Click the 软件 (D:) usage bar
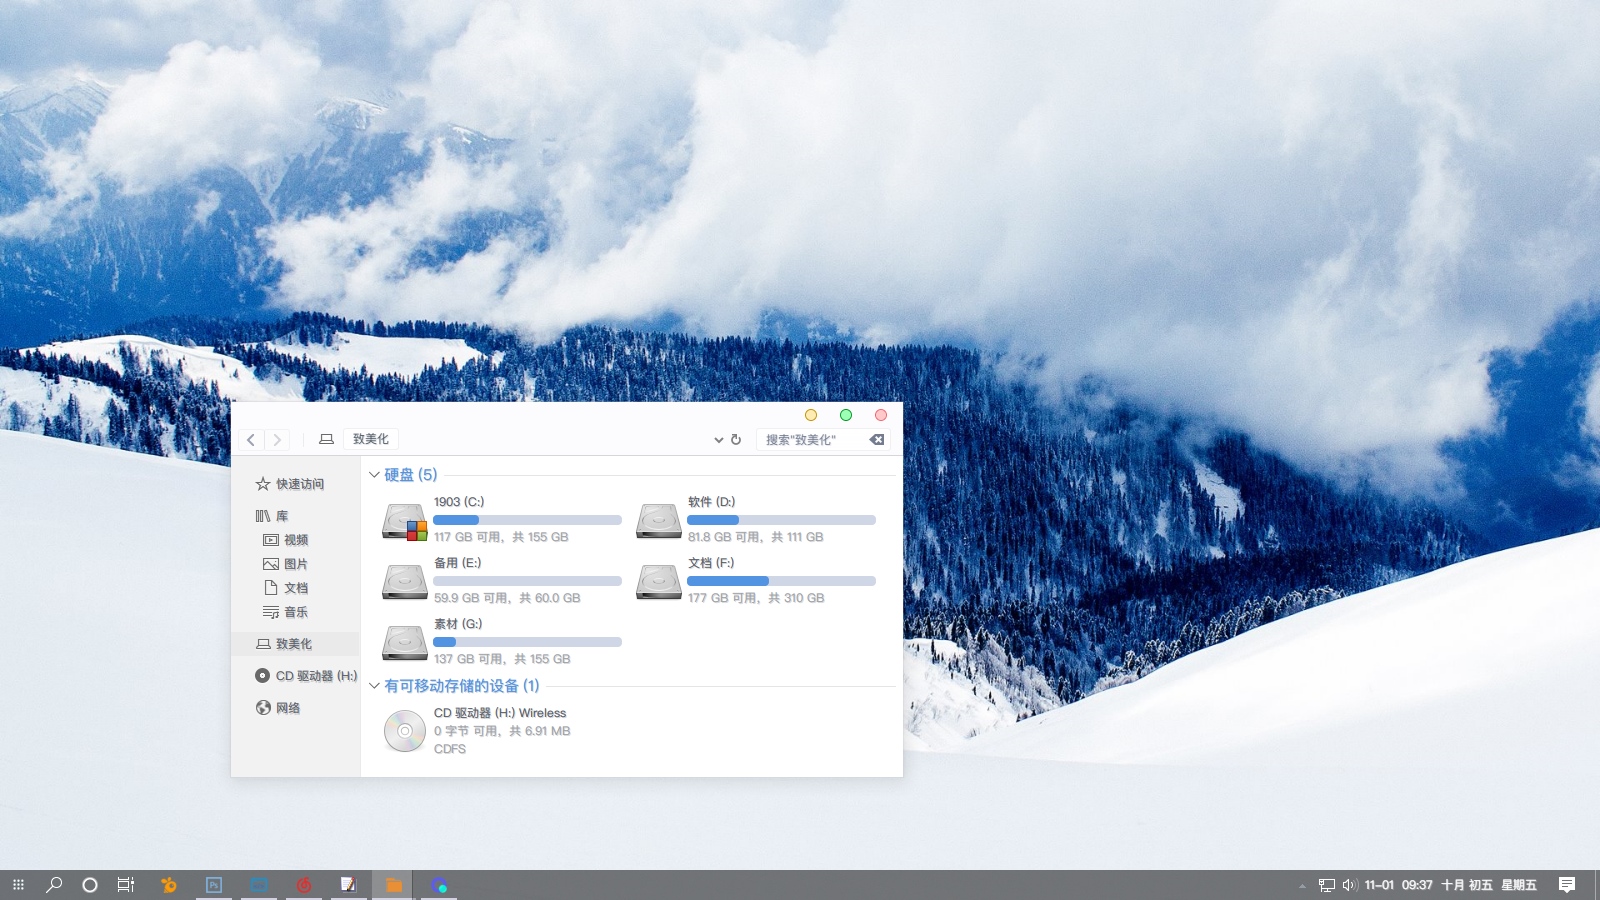Image resolution: width=1600 pixels, height=900 pixels. pos(782,520)
